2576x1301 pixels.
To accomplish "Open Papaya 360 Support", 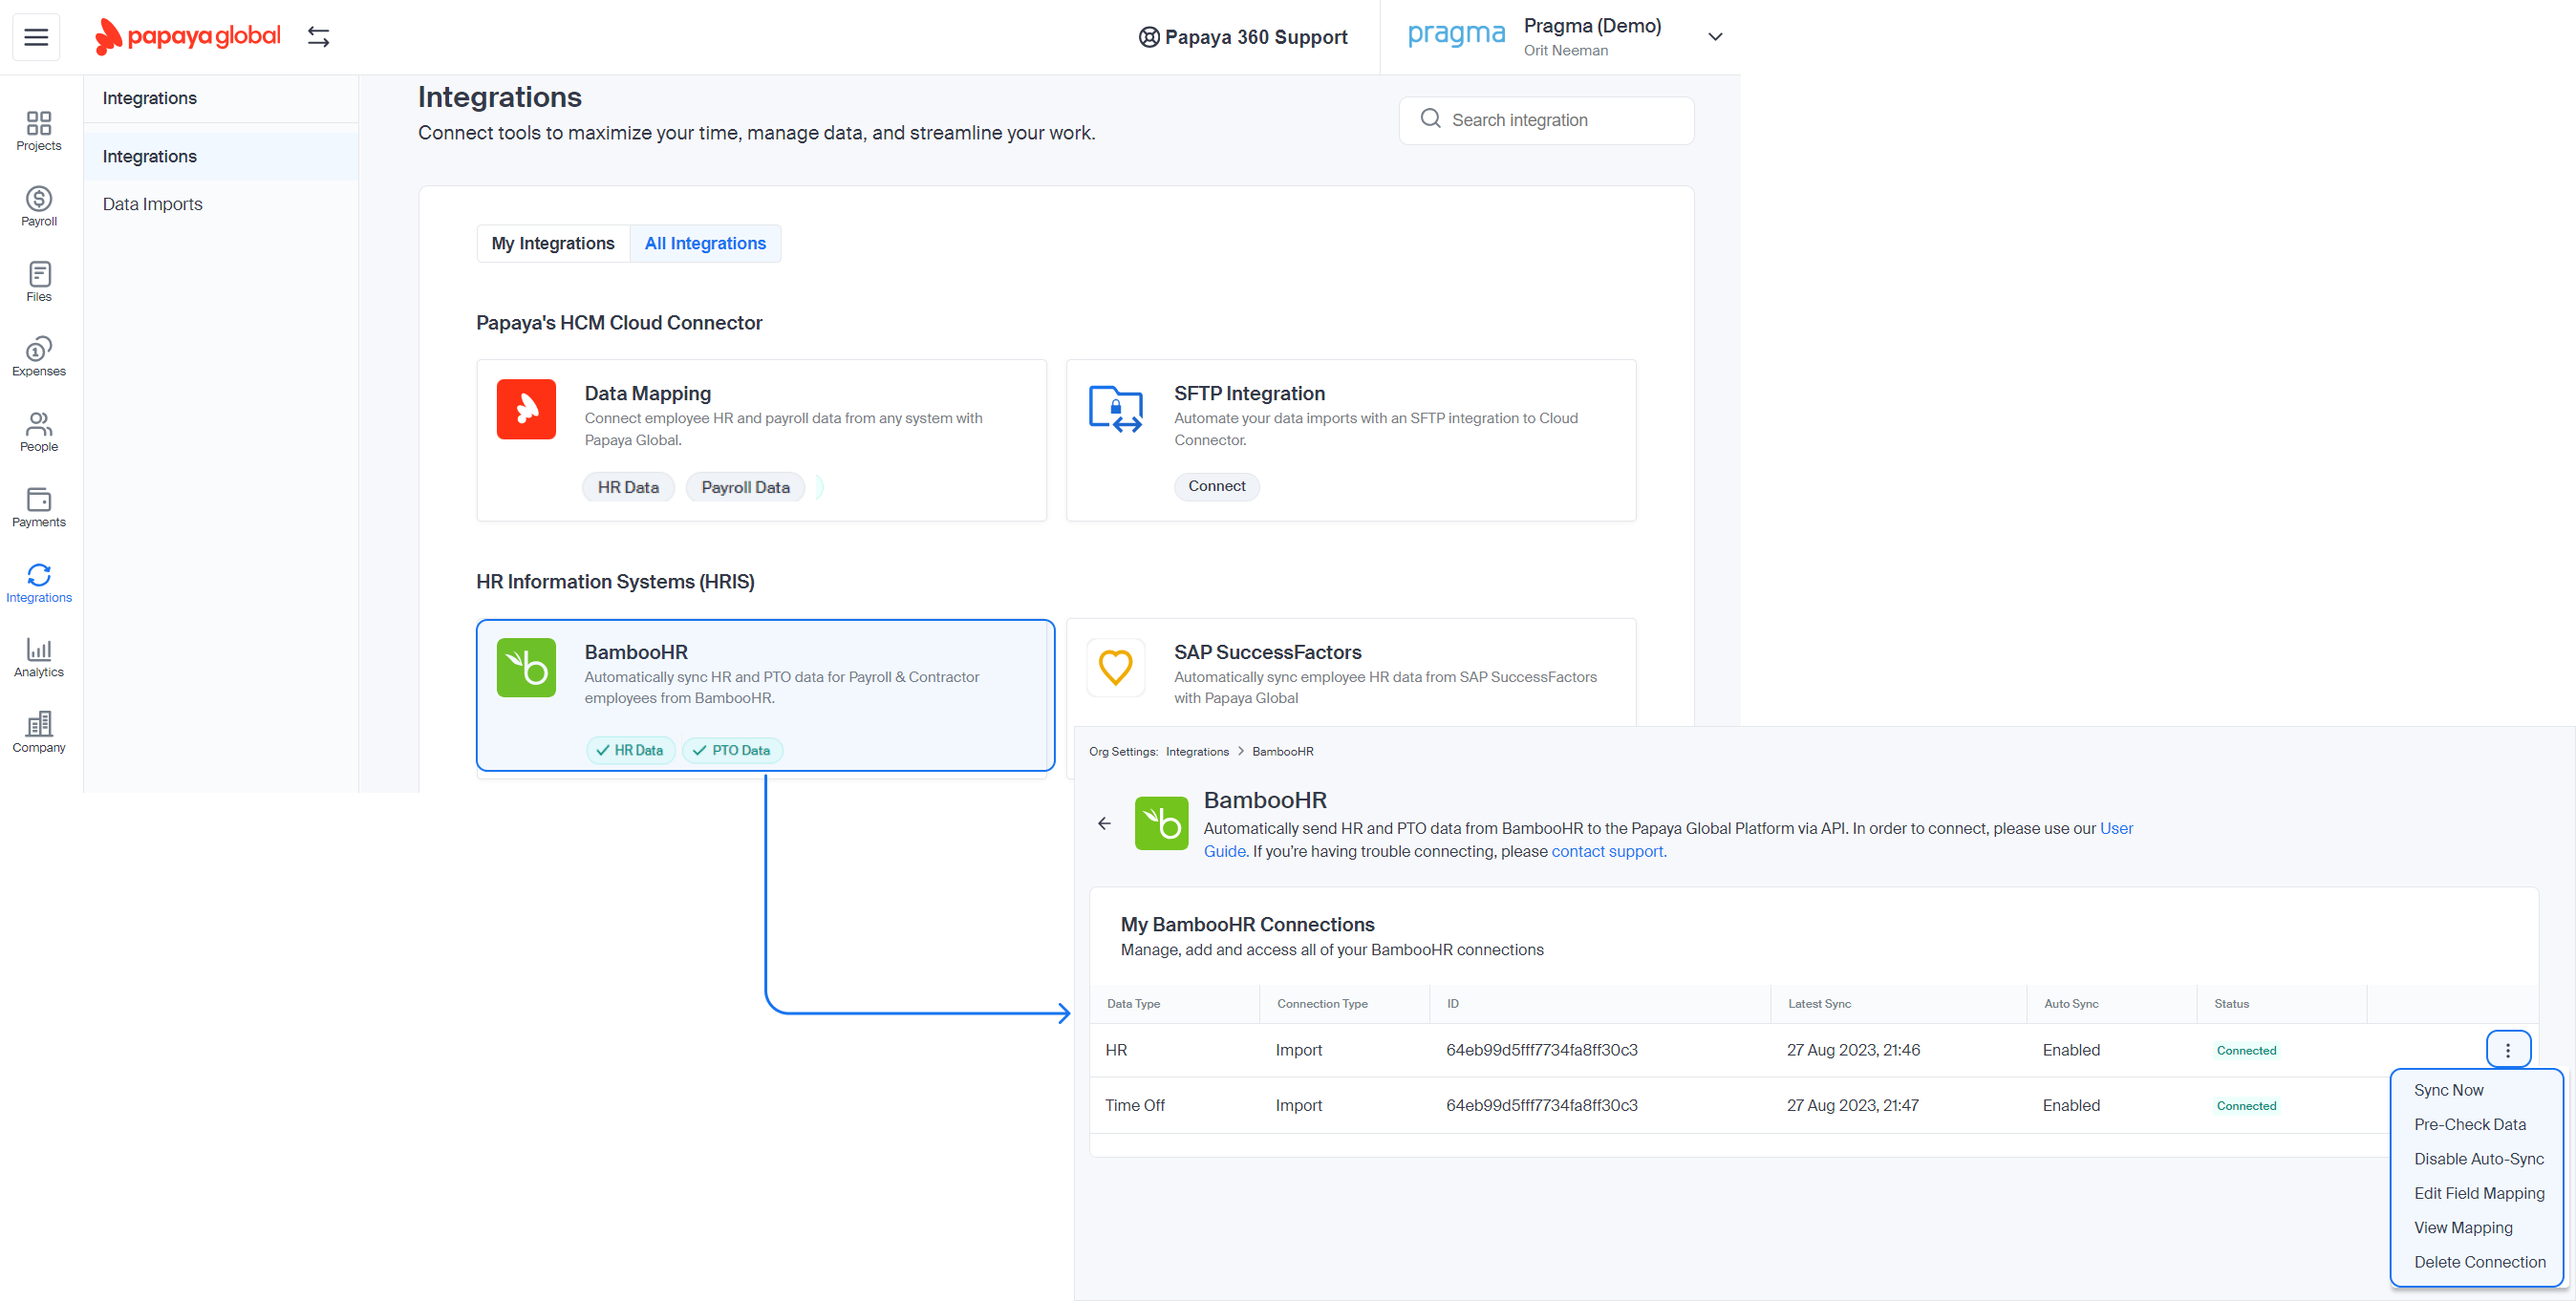I will pos(1242,37).
